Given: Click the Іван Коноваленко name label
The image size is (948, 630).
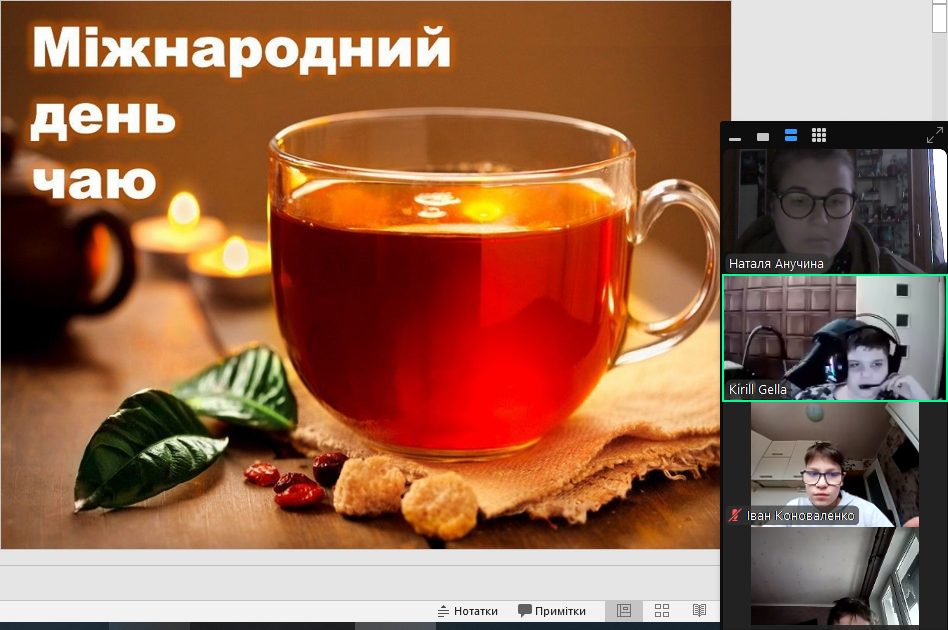Looking at the screenshot, I should (800, 516).
